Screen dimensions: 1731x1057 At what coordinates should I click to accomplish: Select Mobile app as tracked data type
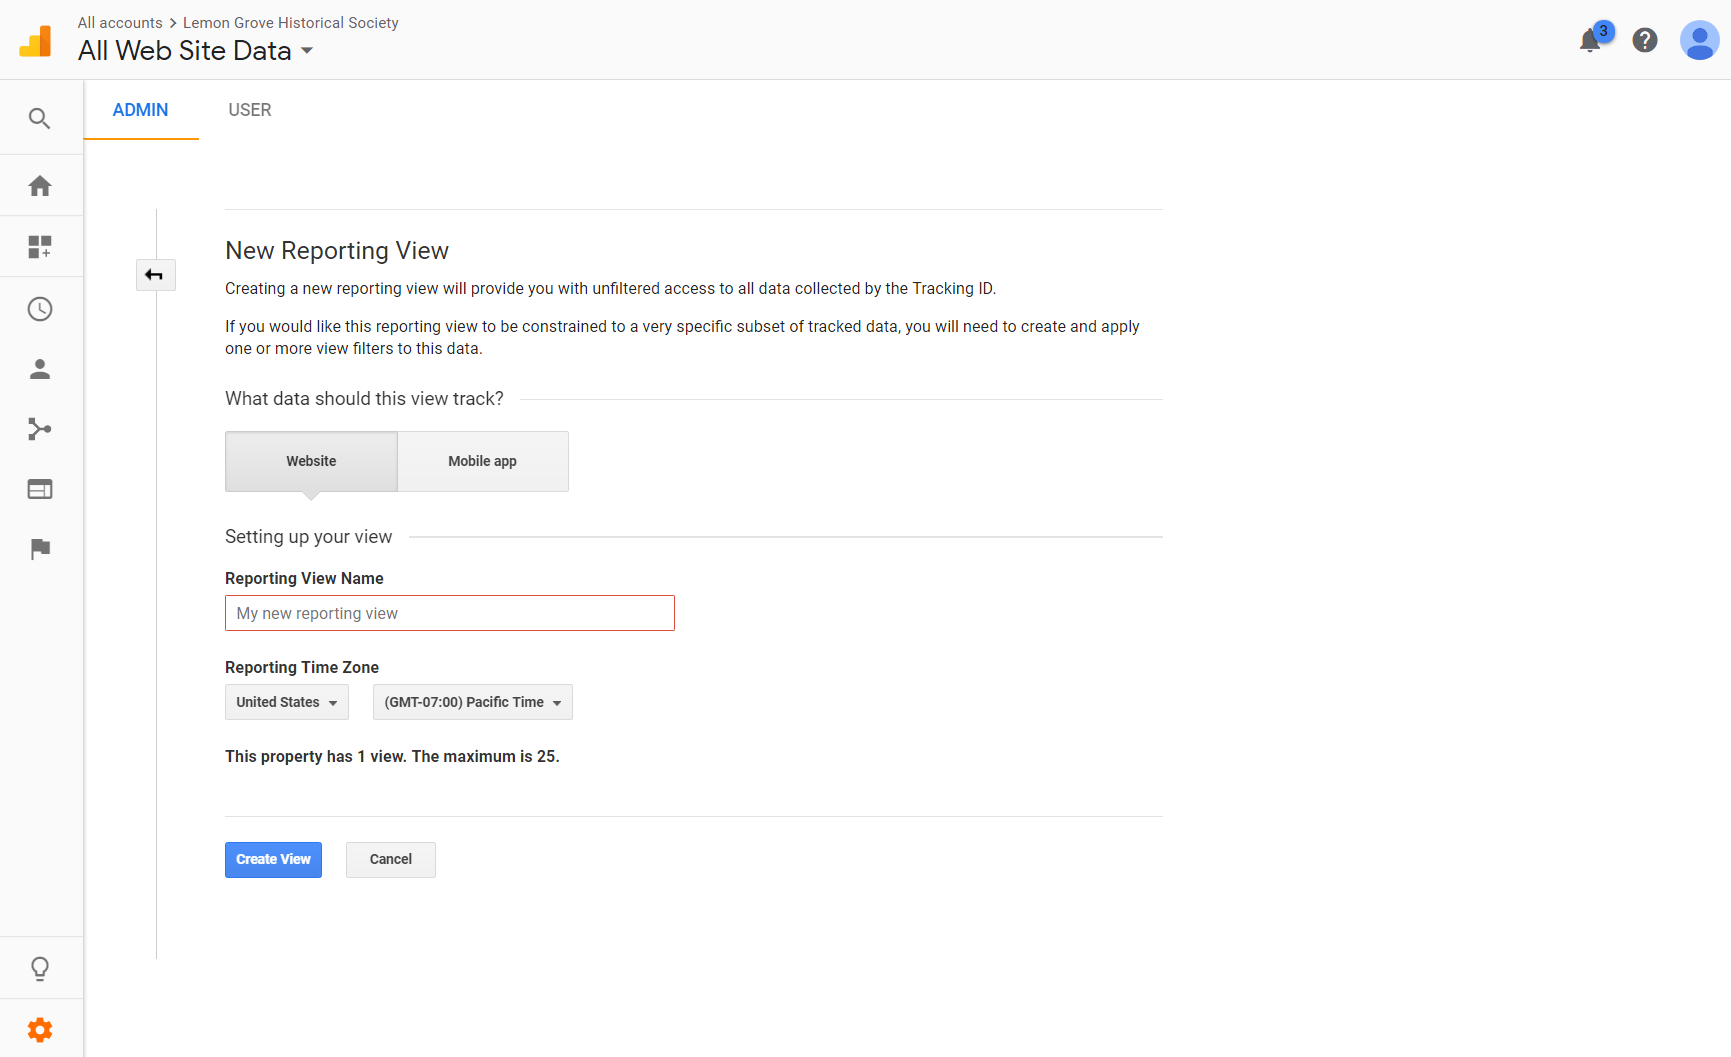pos(483,461)
